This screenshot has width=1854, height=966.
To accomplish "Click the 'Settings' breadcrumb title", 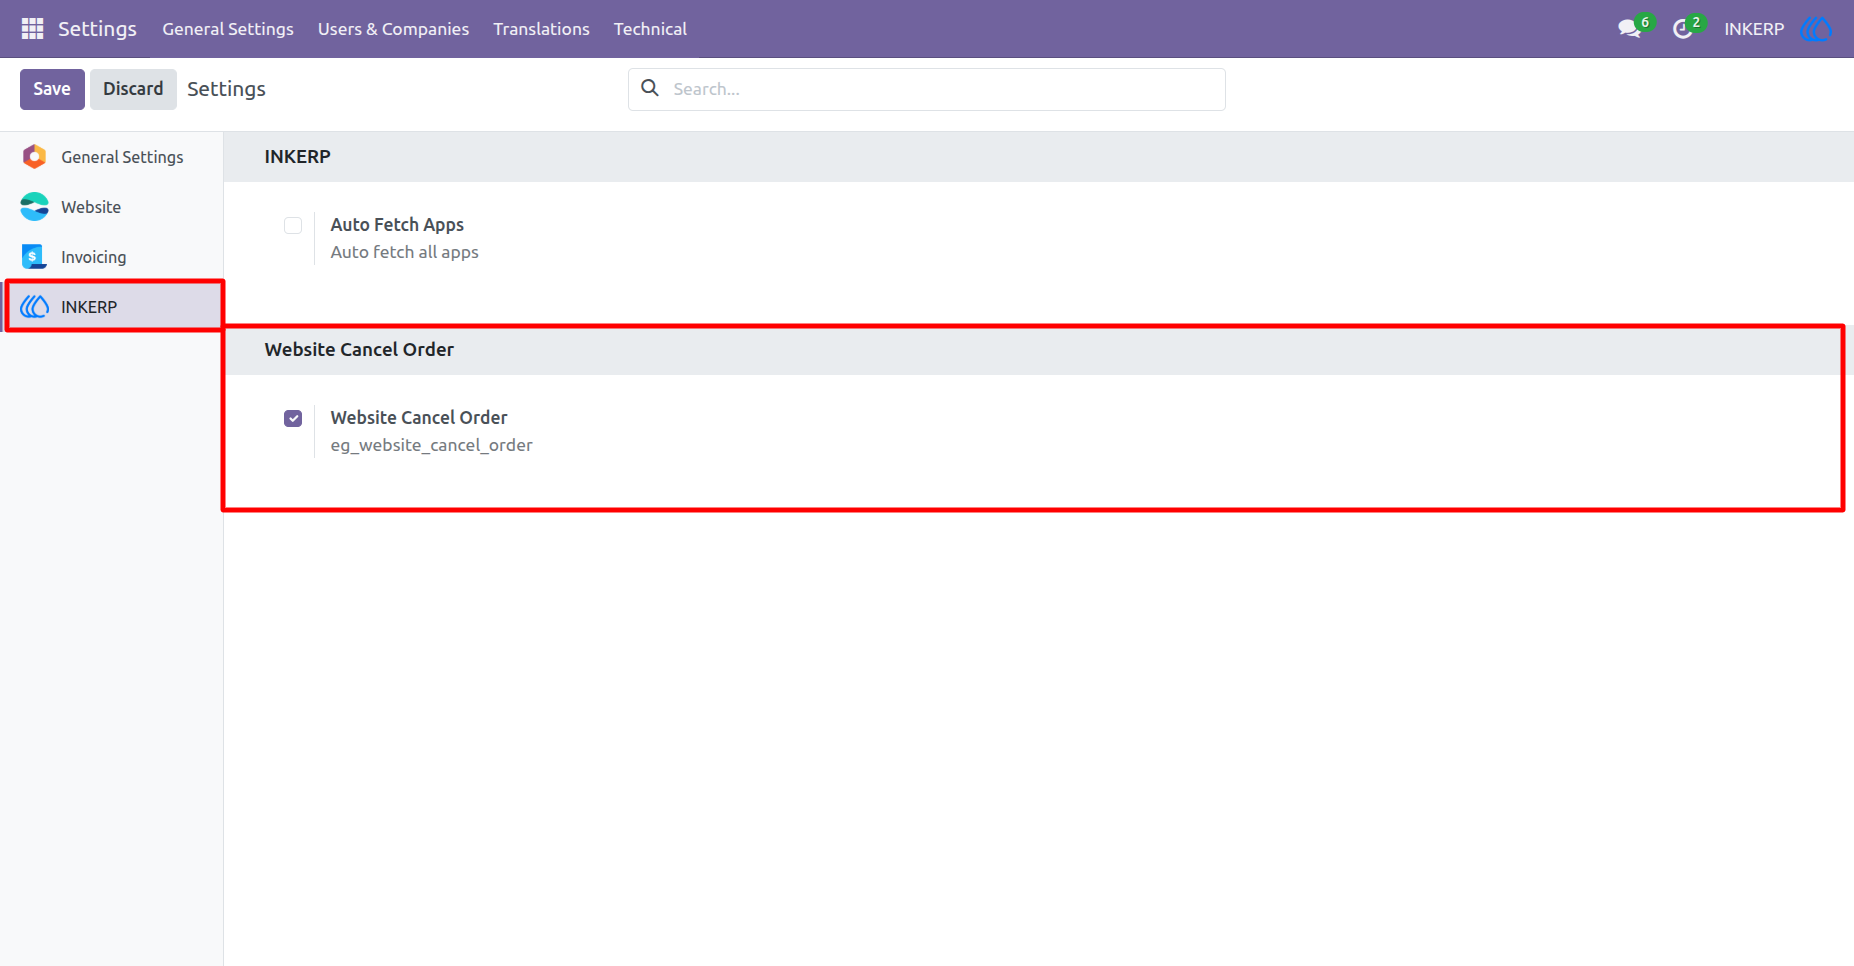I will point(226,89).
